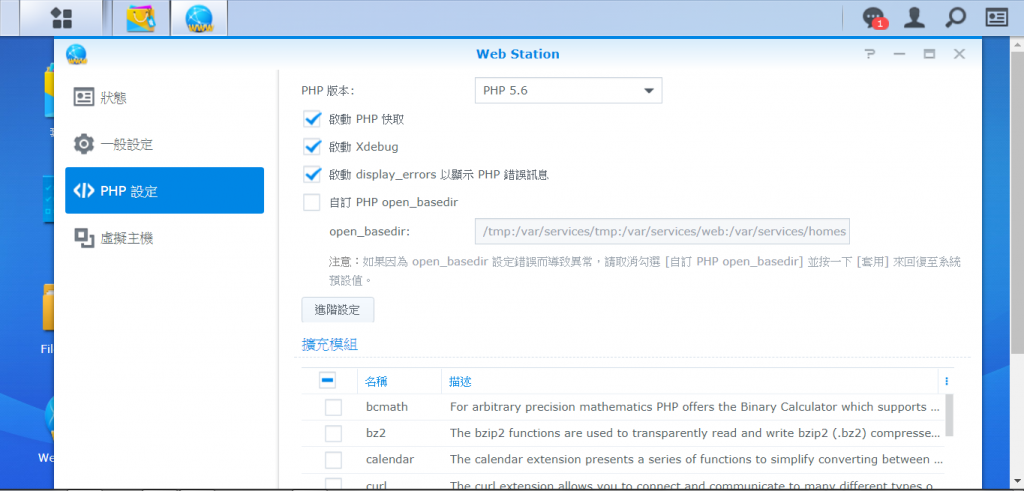The image size is (1024, 491).
Task: Select the calendar row name
Action: tap(390, 460)
